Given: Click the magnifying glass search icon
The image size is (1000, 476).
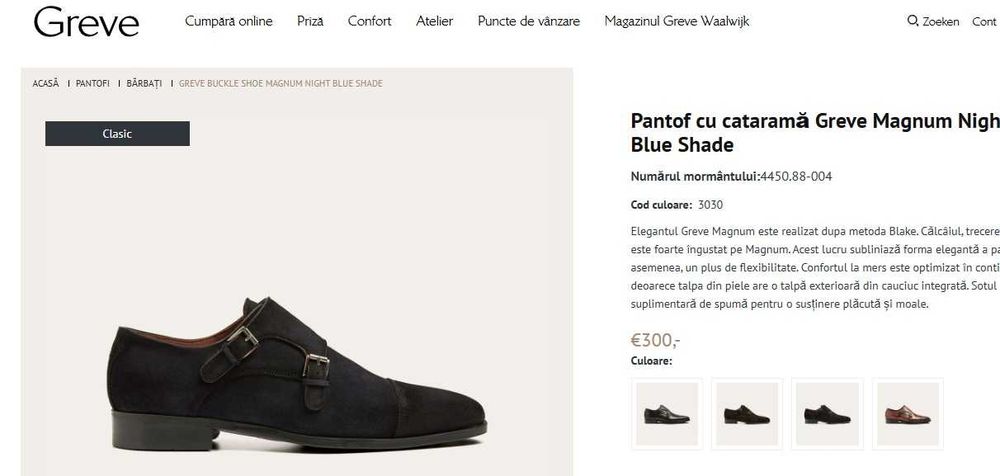Looking at the screenshot, I should [912, 21].
